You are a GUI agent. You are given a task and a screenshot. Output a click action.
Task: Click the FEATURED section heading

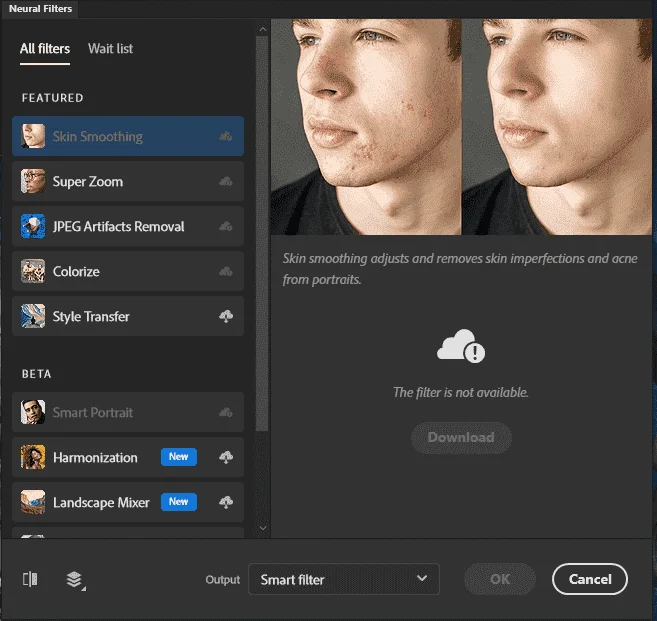pyautogui.click(x=52, y=98)
